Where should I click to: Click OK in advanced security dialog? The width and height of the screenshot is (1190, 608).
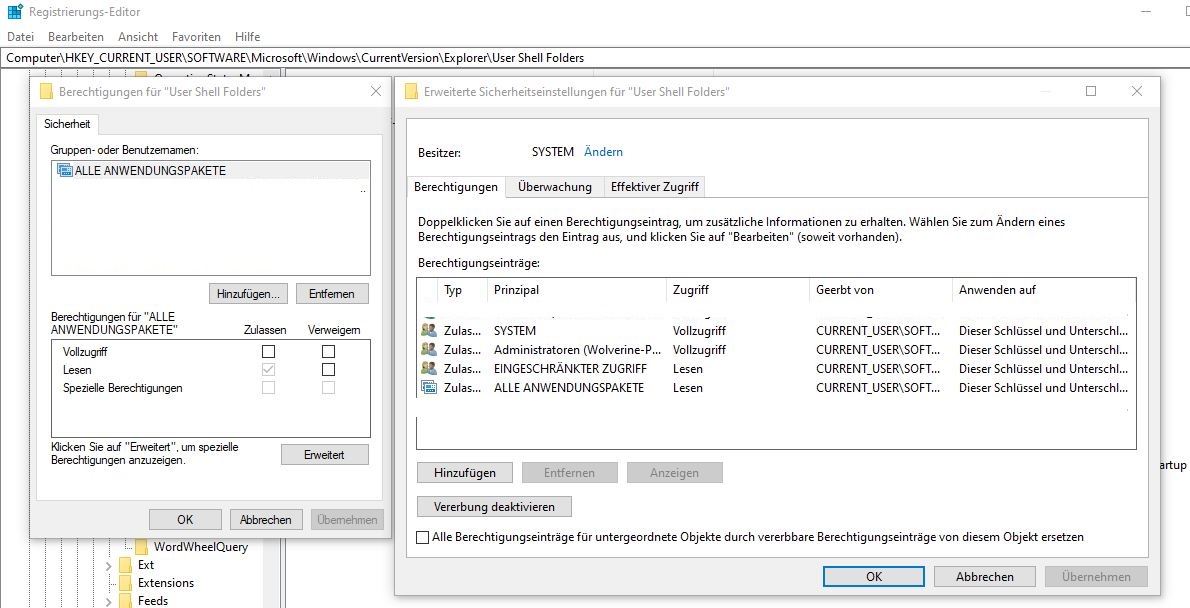[874, 576]
